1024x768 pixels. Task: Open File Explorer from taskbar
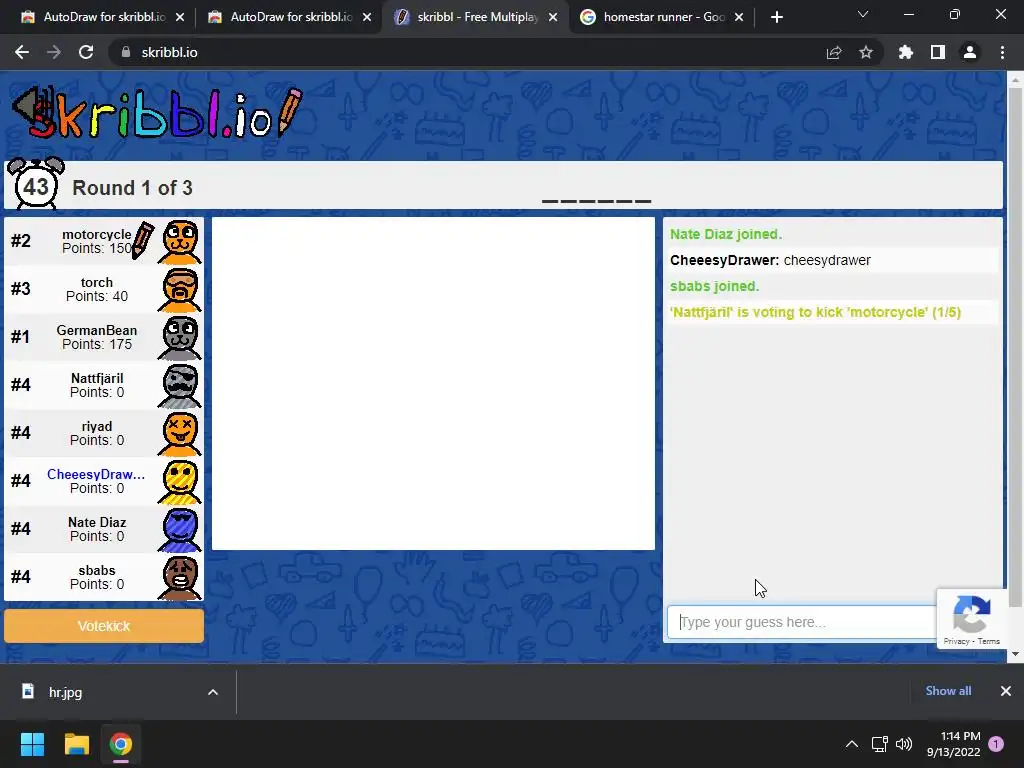[76, 744]
